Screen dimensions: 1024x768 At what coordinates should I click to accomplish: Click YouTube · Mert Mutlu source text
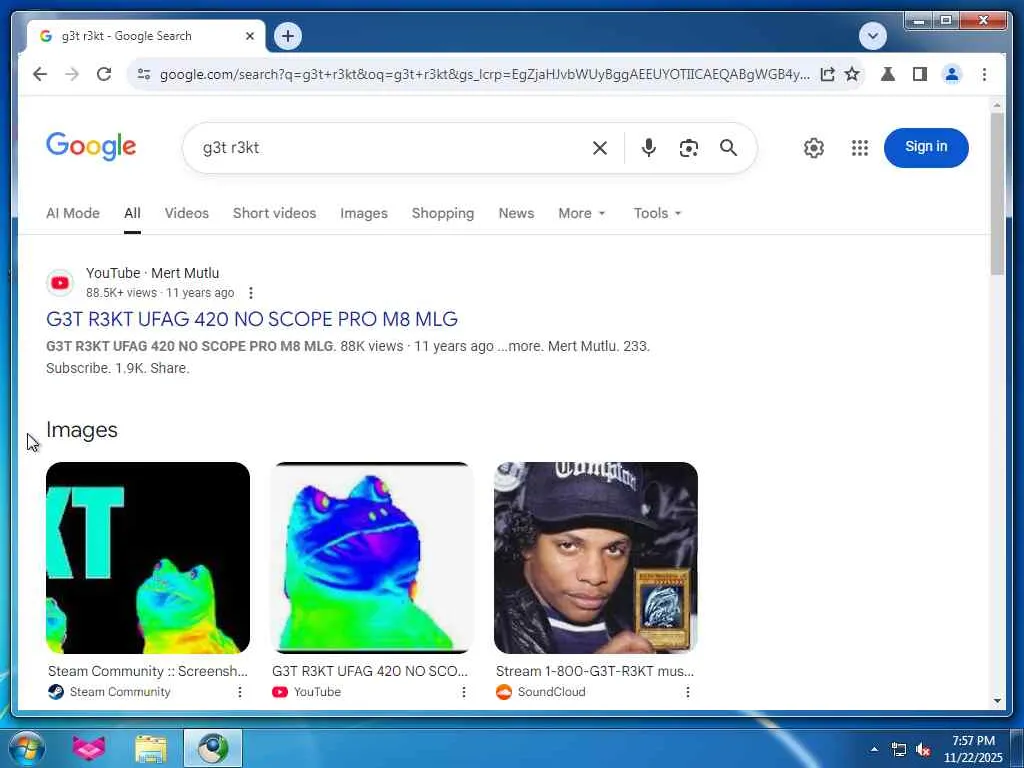click(x=152, y=273)
